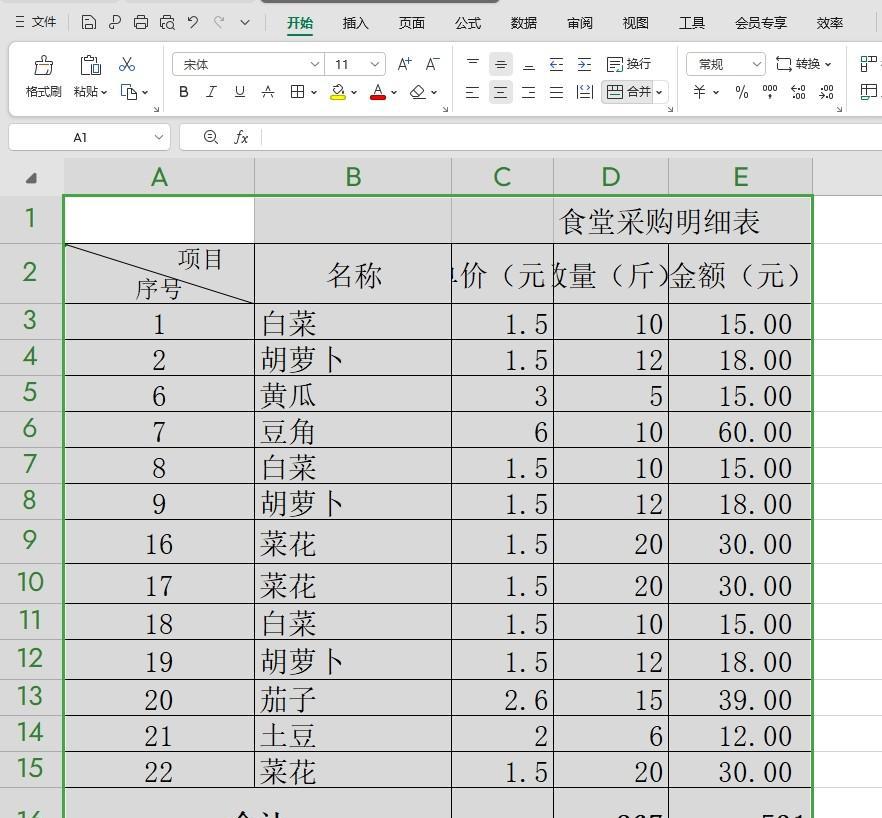
Task: Select the Format Painter (格式刷) tool
Action: pyautogui.click(x=43, y=76)
